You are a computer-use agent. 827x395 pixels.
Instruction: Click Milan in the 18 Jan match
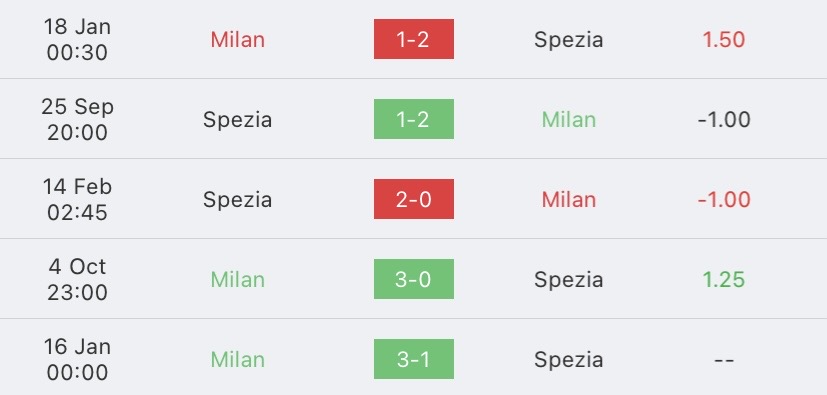237,40
